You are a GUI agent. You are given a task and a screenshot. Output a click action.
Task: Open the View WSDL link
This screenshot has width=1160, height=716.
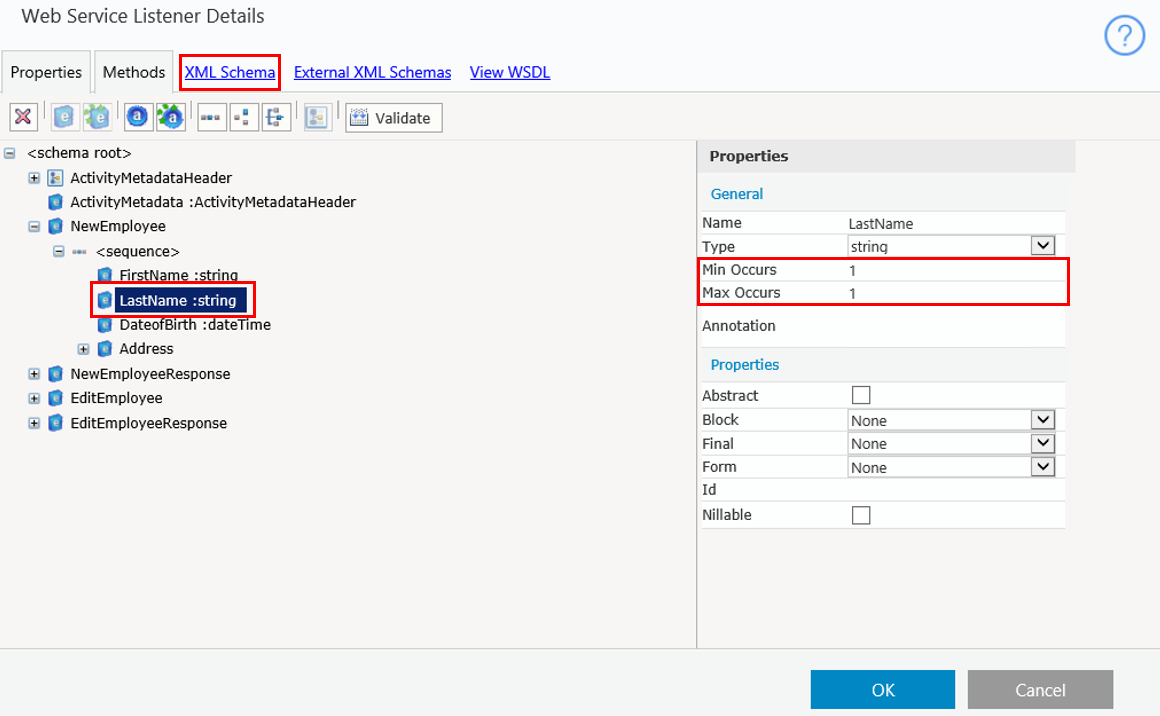510,72
